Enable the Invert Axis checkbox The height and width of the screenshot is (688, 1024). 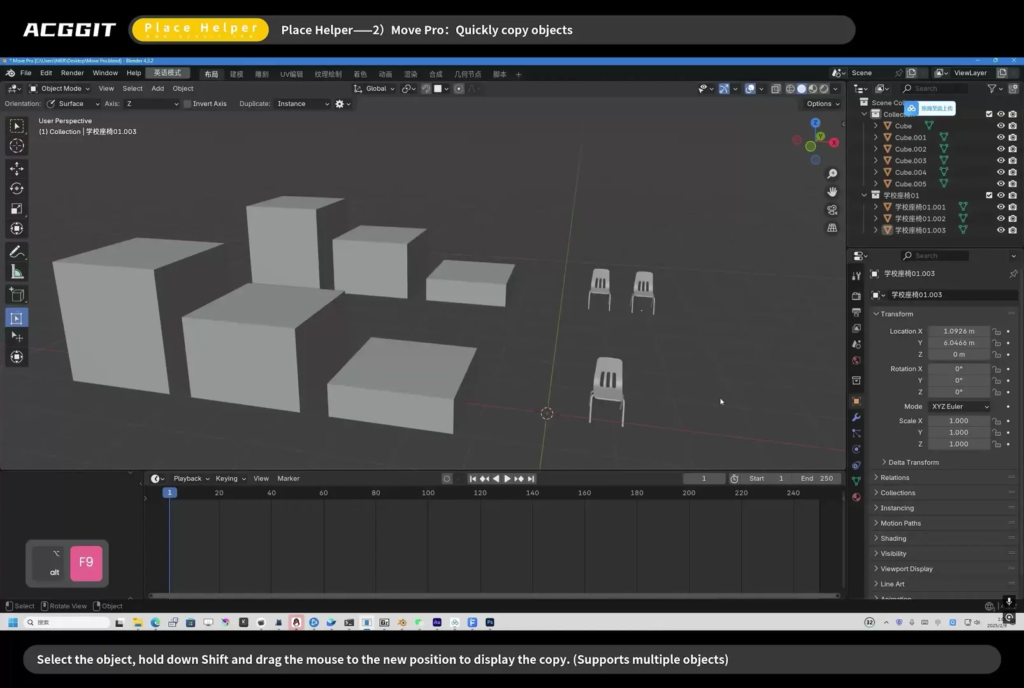[x=187, y=104]
